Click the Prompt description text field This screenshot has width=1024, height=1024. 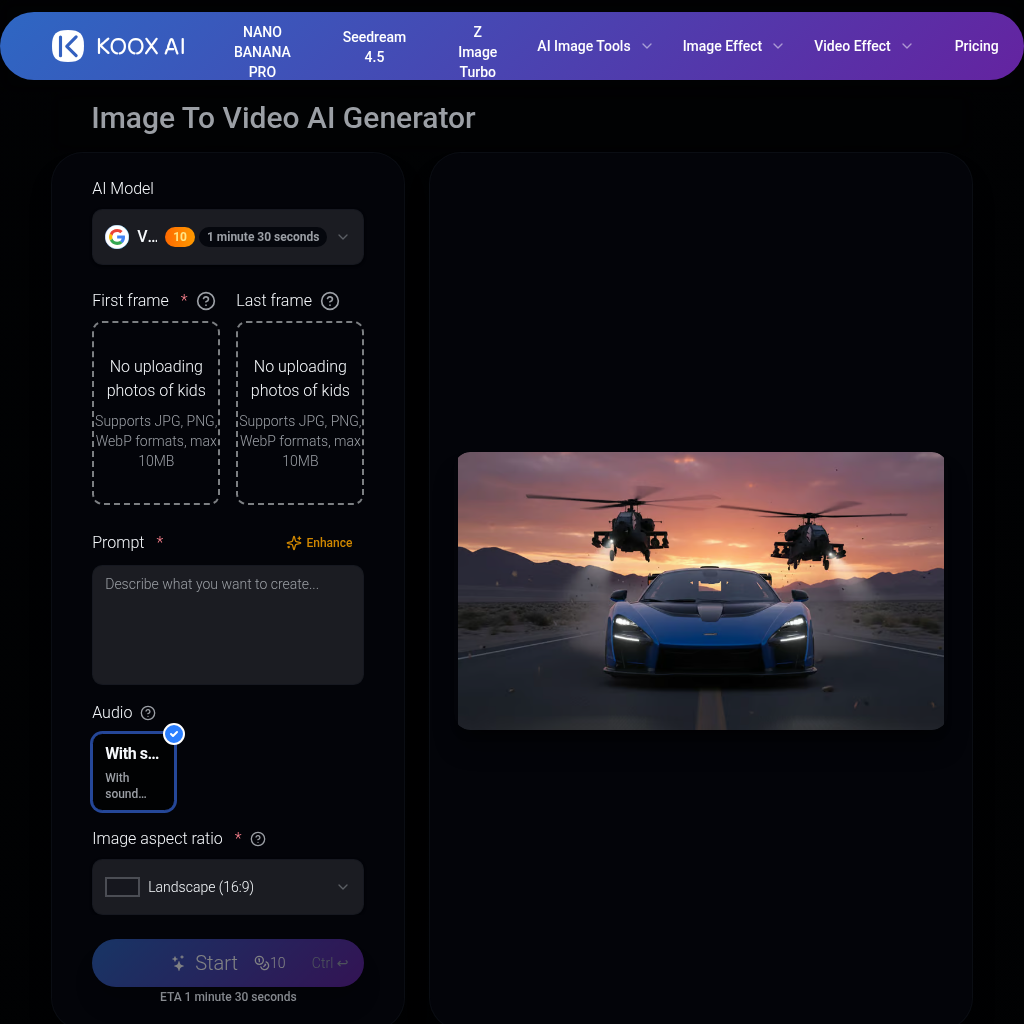click(x=228, y=625)
